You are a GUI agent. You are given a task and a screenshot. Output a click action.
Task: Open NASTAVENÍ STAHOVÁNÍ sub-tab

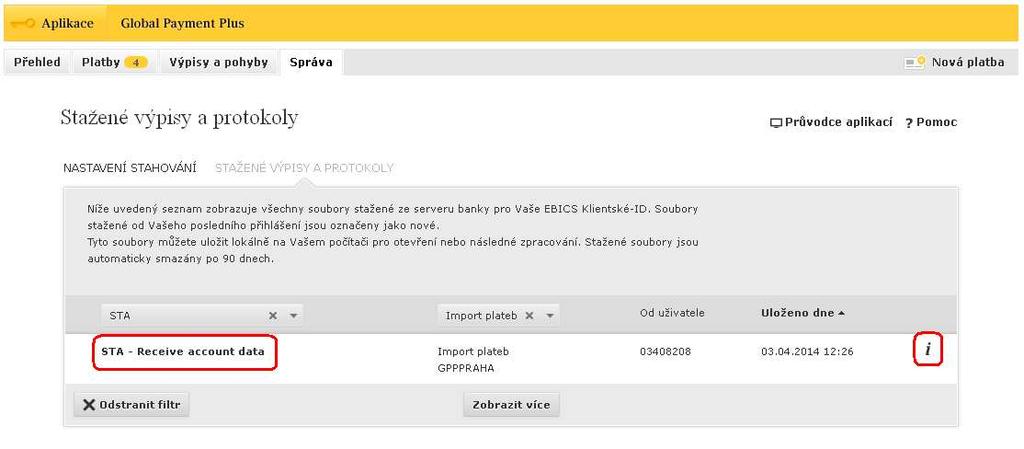(x=130, y=168)
